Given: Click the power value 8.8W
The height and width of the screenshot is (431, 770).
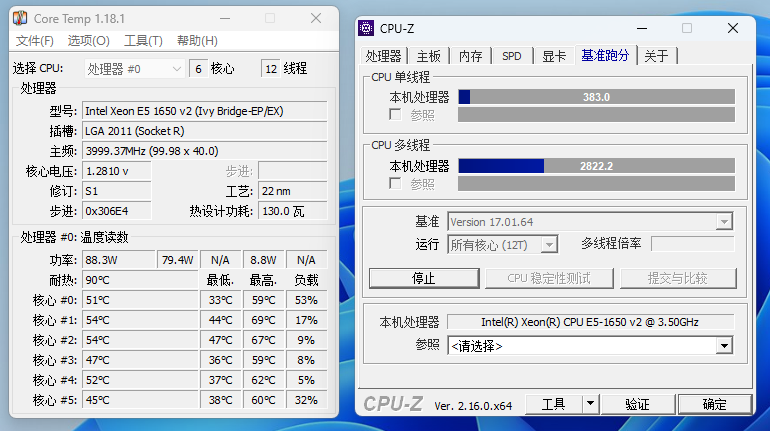Looking at the screenshot, I should pos(263,260).
